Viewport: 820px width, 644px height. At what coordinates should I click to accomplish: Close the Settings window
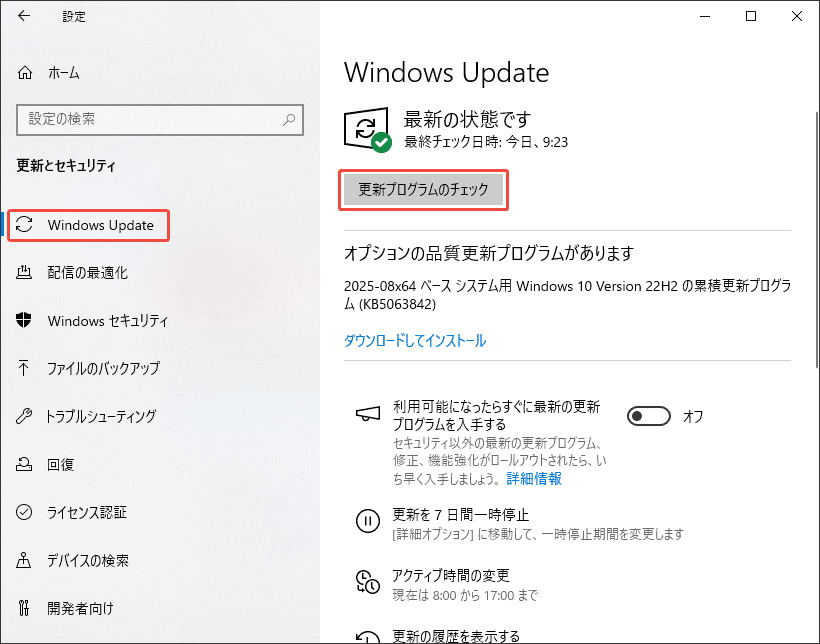tap(797, 16)
